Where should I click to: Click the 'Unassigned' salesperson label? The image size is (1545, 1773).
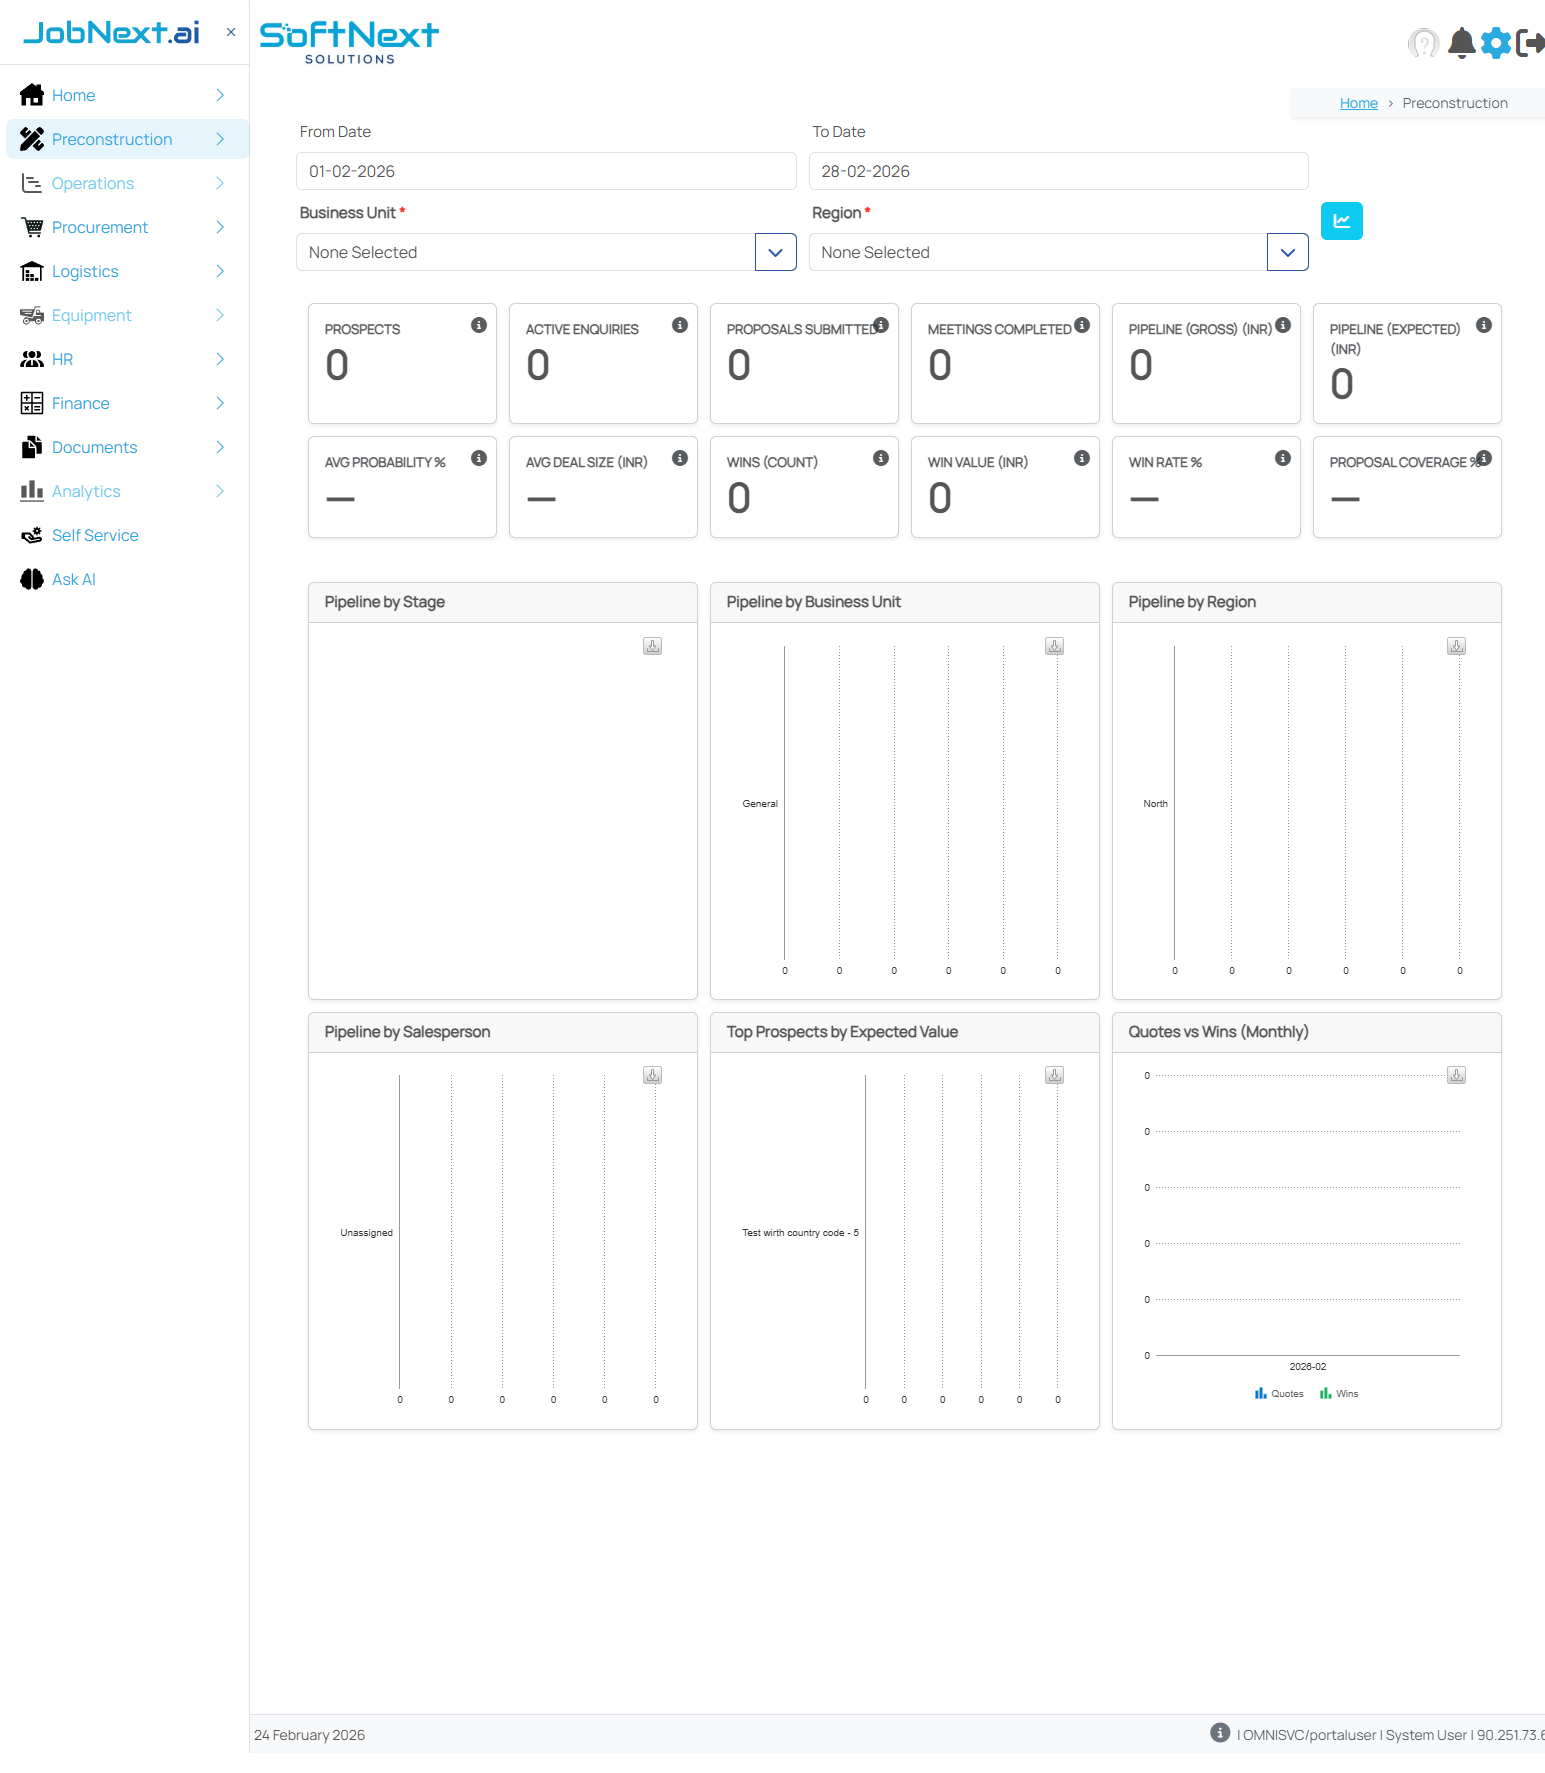point(366,1233)
